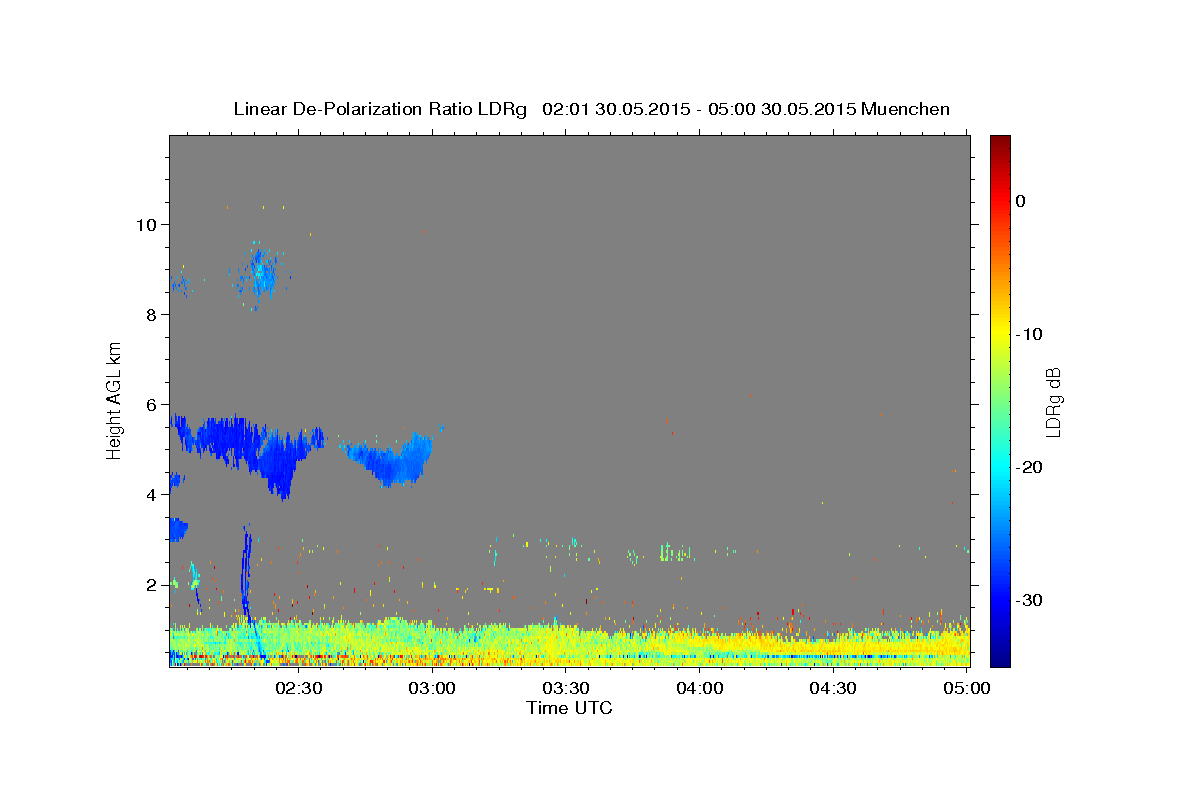The height and width of the screenshot is (800, 1200).
Task: Click the 05:00 time tick label
Action: click(x=967, y=689)
